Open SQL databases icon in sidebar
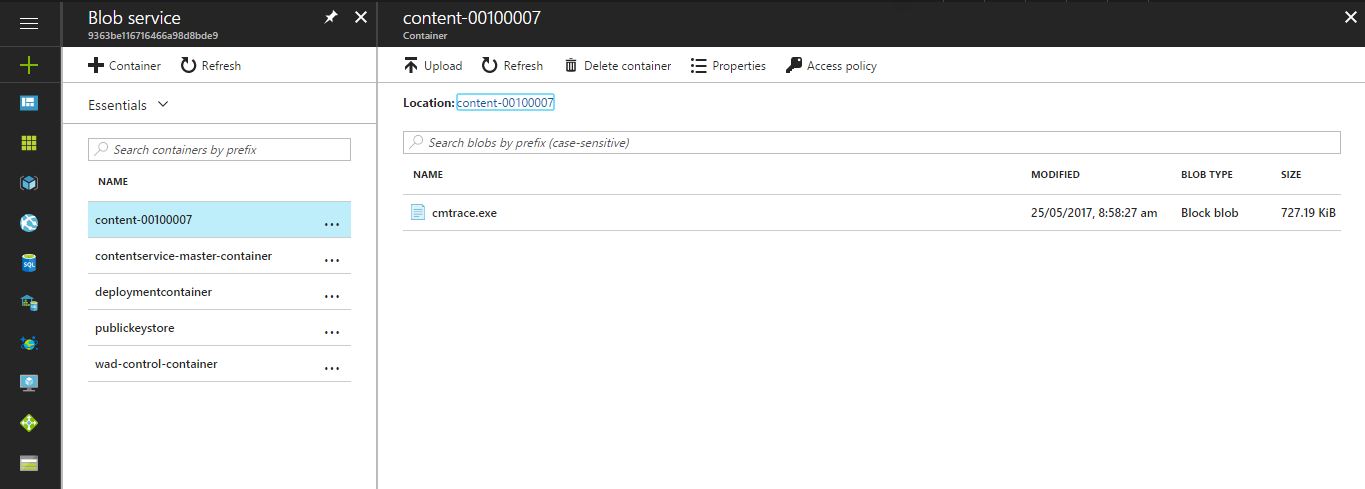1365x489 pixels. pyautogui.click(x=29, y=263)
